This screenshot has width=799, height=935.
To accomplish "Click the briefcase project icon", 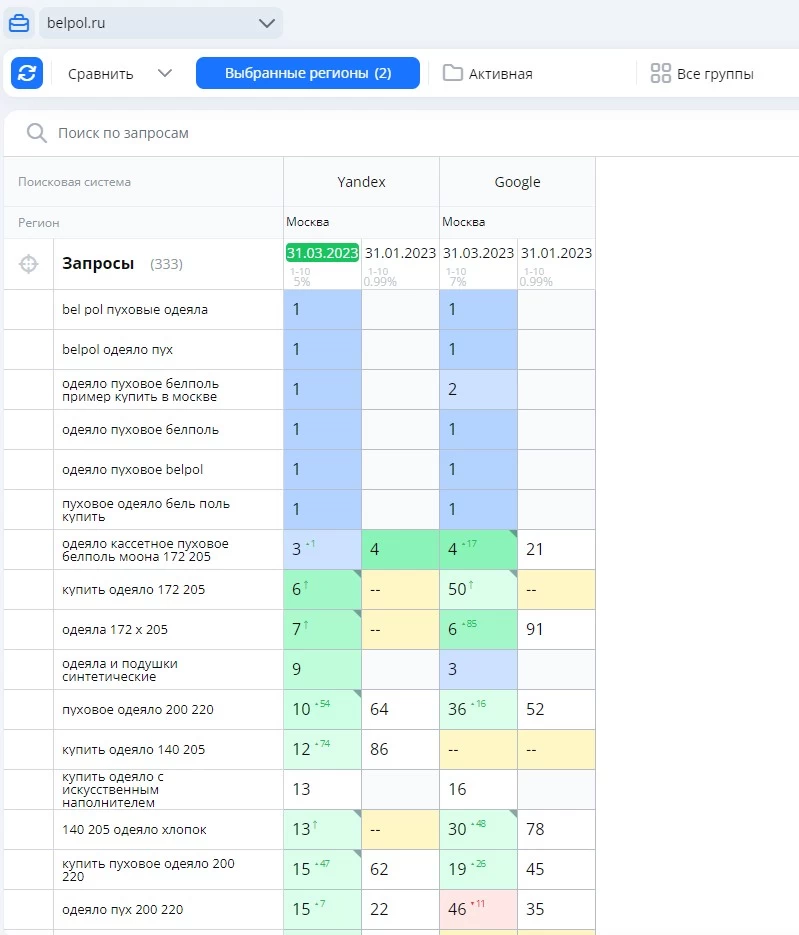I will coord(20,23).
